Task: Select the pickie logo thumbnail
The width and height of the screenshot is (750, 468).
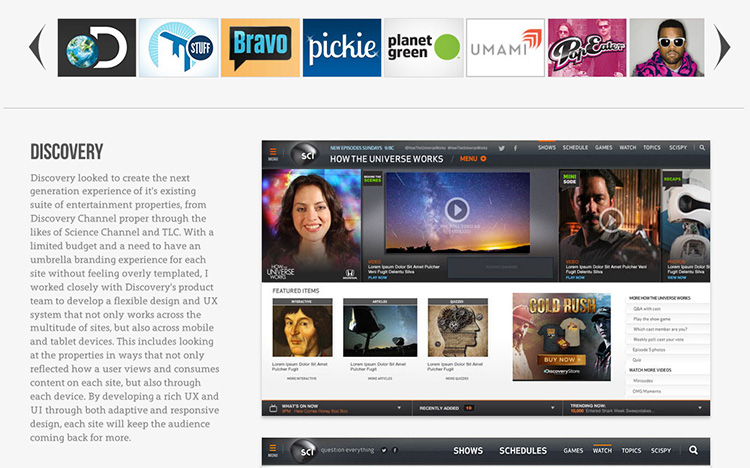Action: (x=342, y=47)
